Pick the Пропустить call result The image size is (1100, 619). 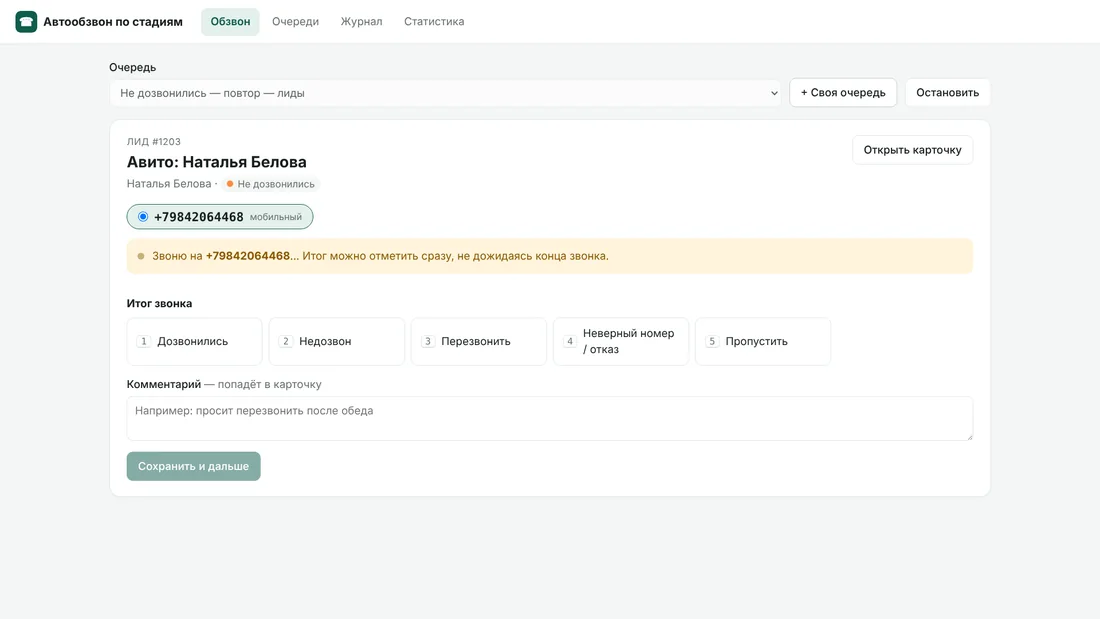(763, 342)
